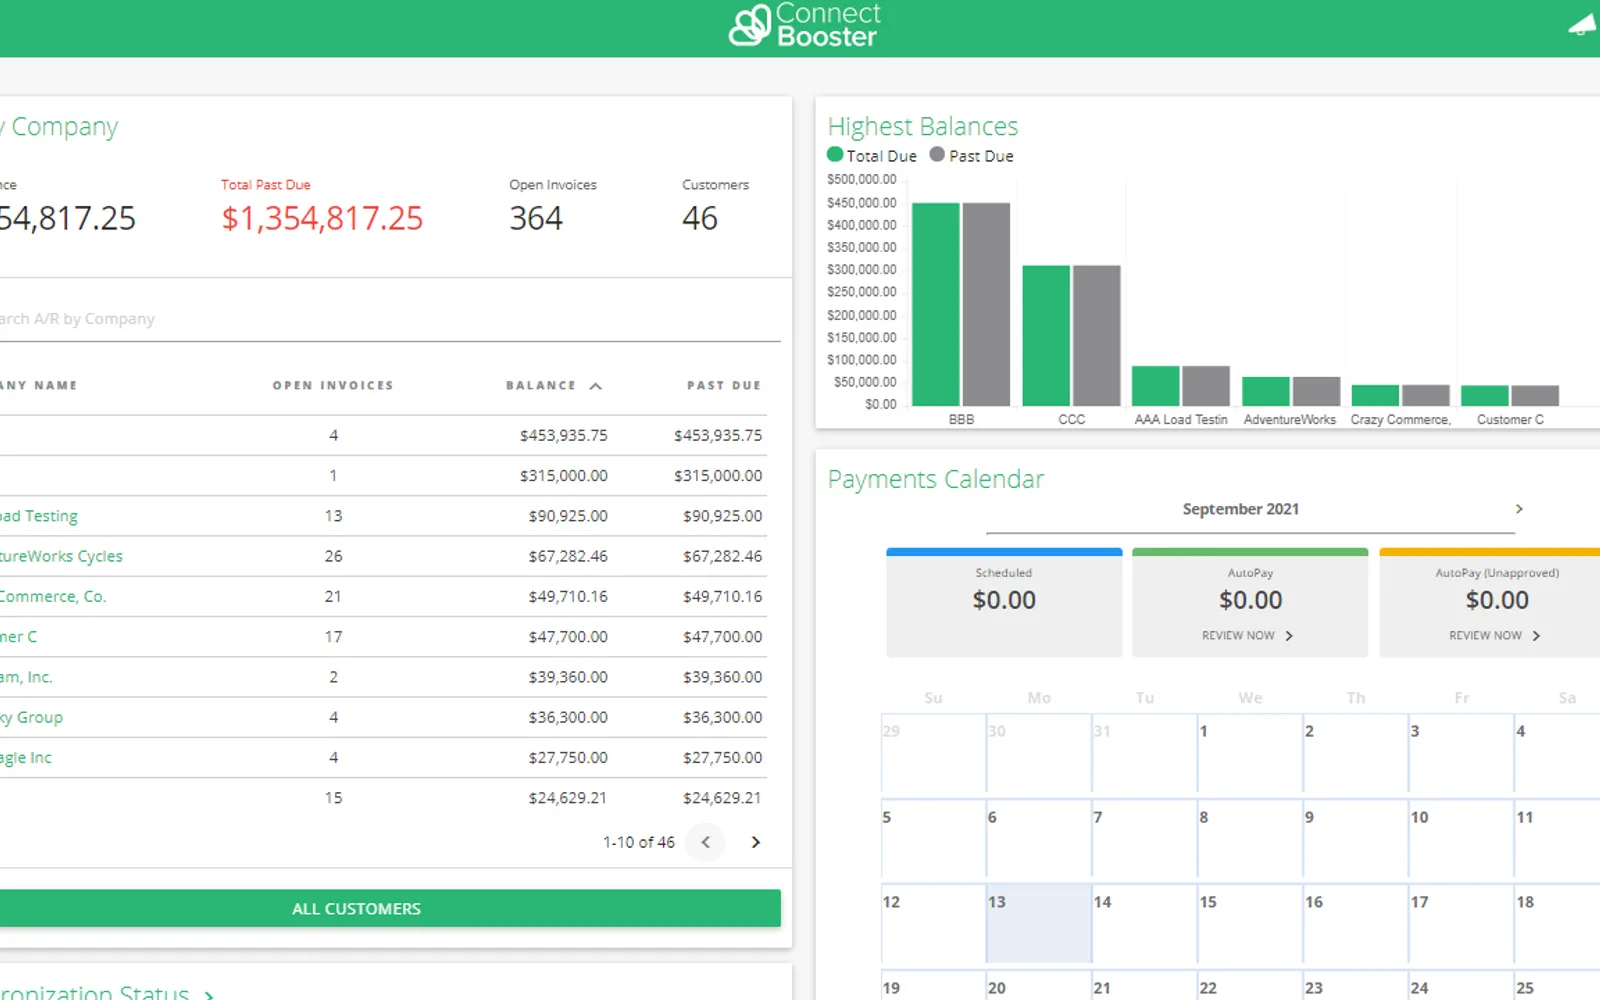Click the $453,935.75 balance cell
This screenshot has height=1000, width=1600.
pos(563,435)
